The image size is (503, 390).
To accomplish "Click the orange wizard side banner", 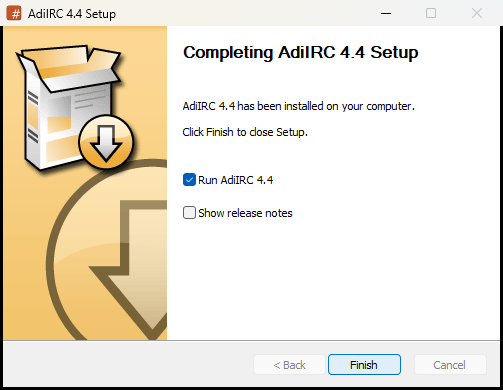I will [x=85, y=183].
